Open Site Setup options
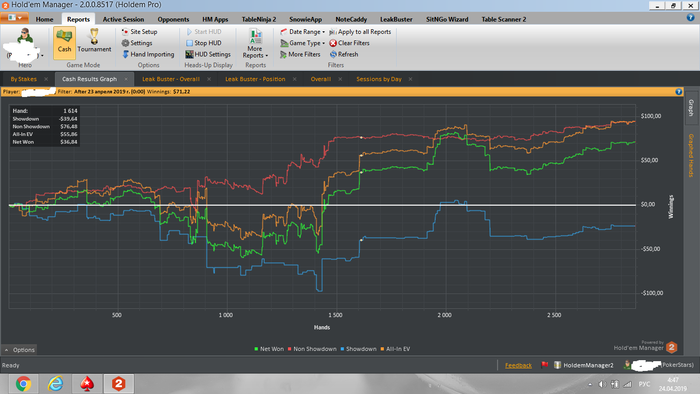The width and height of the screenshot is (700, 394). (x=139, y=32)
